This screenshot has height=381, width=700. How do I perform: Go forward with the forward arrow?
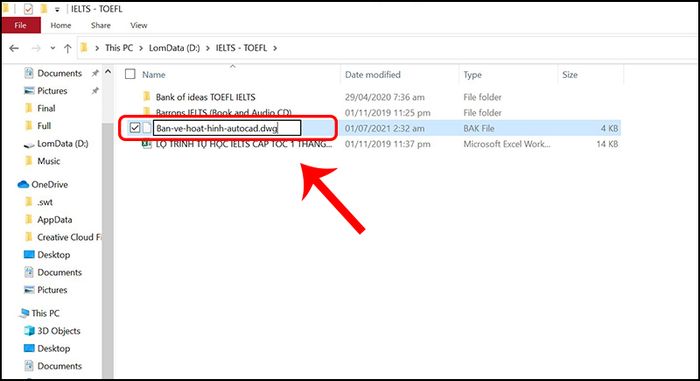pos(37,48)
